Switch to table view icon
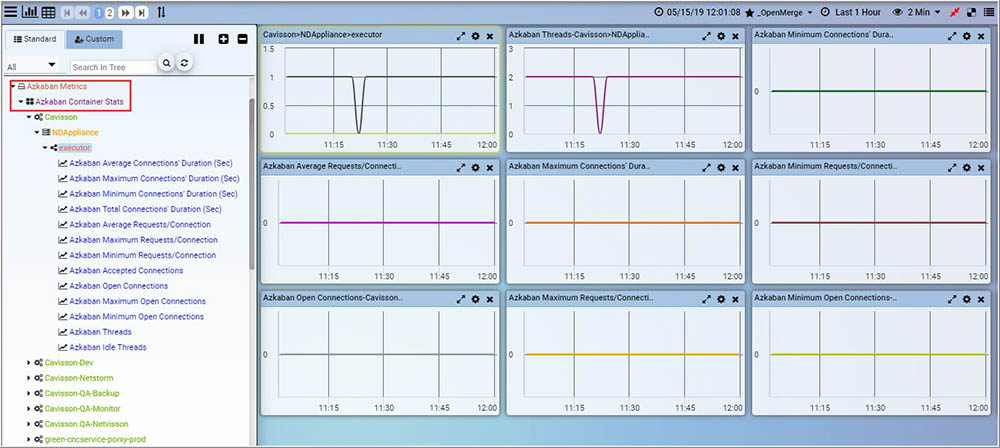1000x448 pixels. 48,12
